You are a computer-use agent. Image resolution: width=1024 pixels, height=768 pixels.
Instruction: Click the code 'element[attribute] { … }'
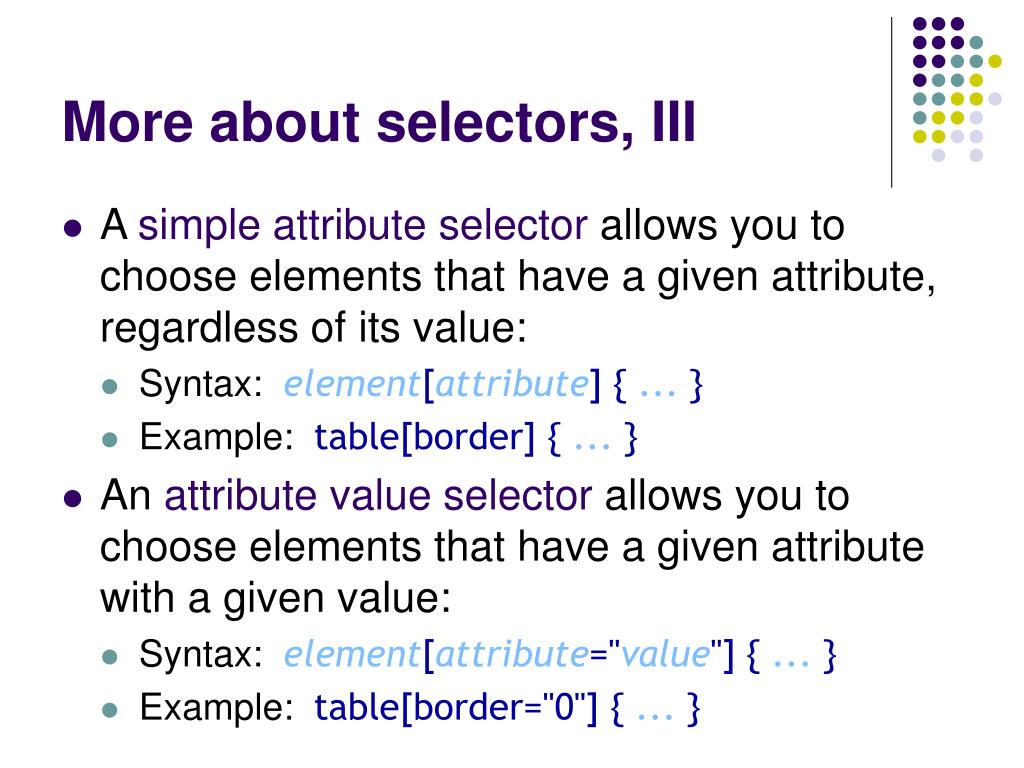click(x=493, y=385)
